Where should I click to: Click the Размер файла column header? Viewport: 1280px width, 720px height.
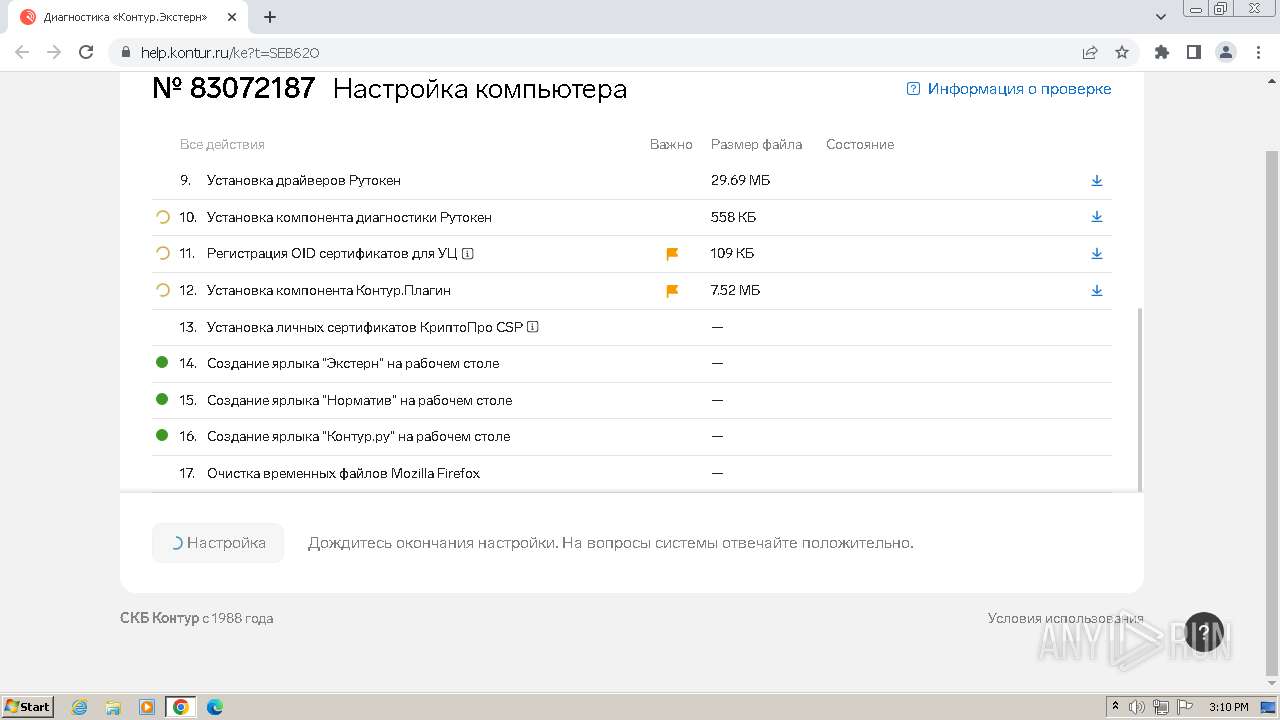point(756,144)
